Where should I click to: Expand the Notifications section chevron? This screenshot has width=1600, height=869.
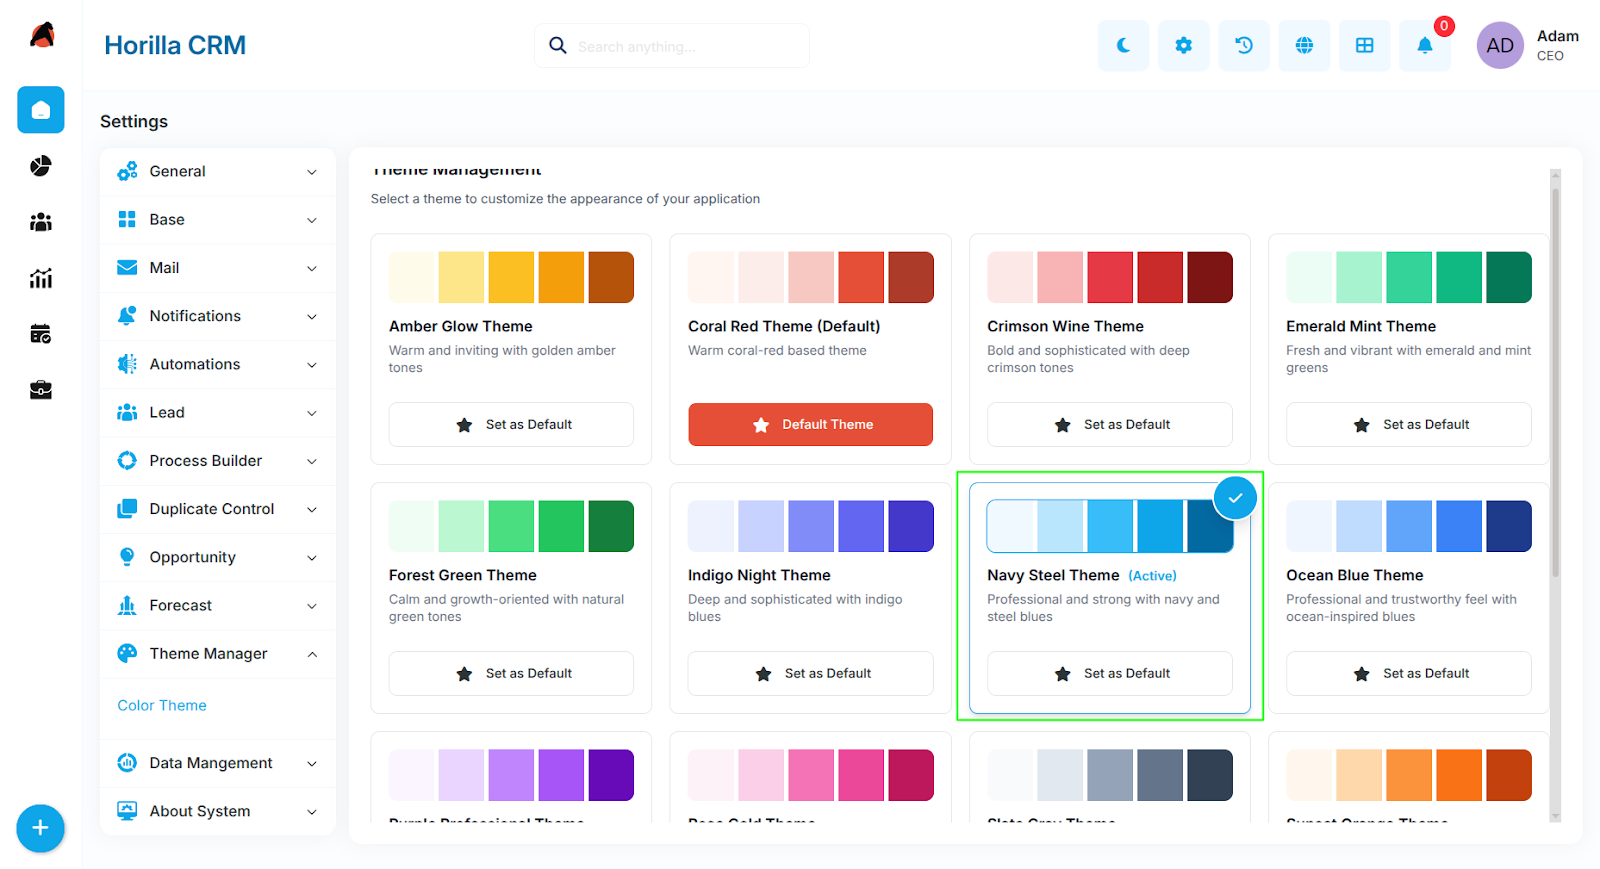(x=312, y=316)
